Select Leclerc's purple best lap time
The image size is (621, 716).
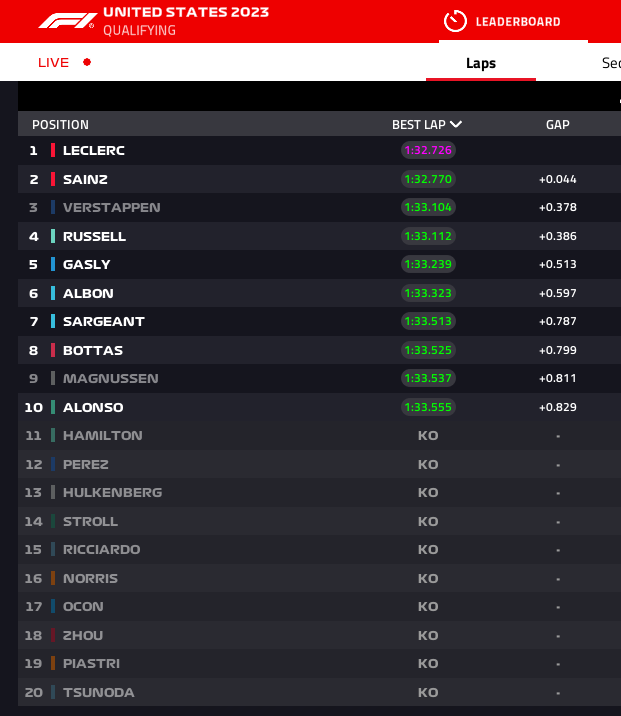pos(428,150)
